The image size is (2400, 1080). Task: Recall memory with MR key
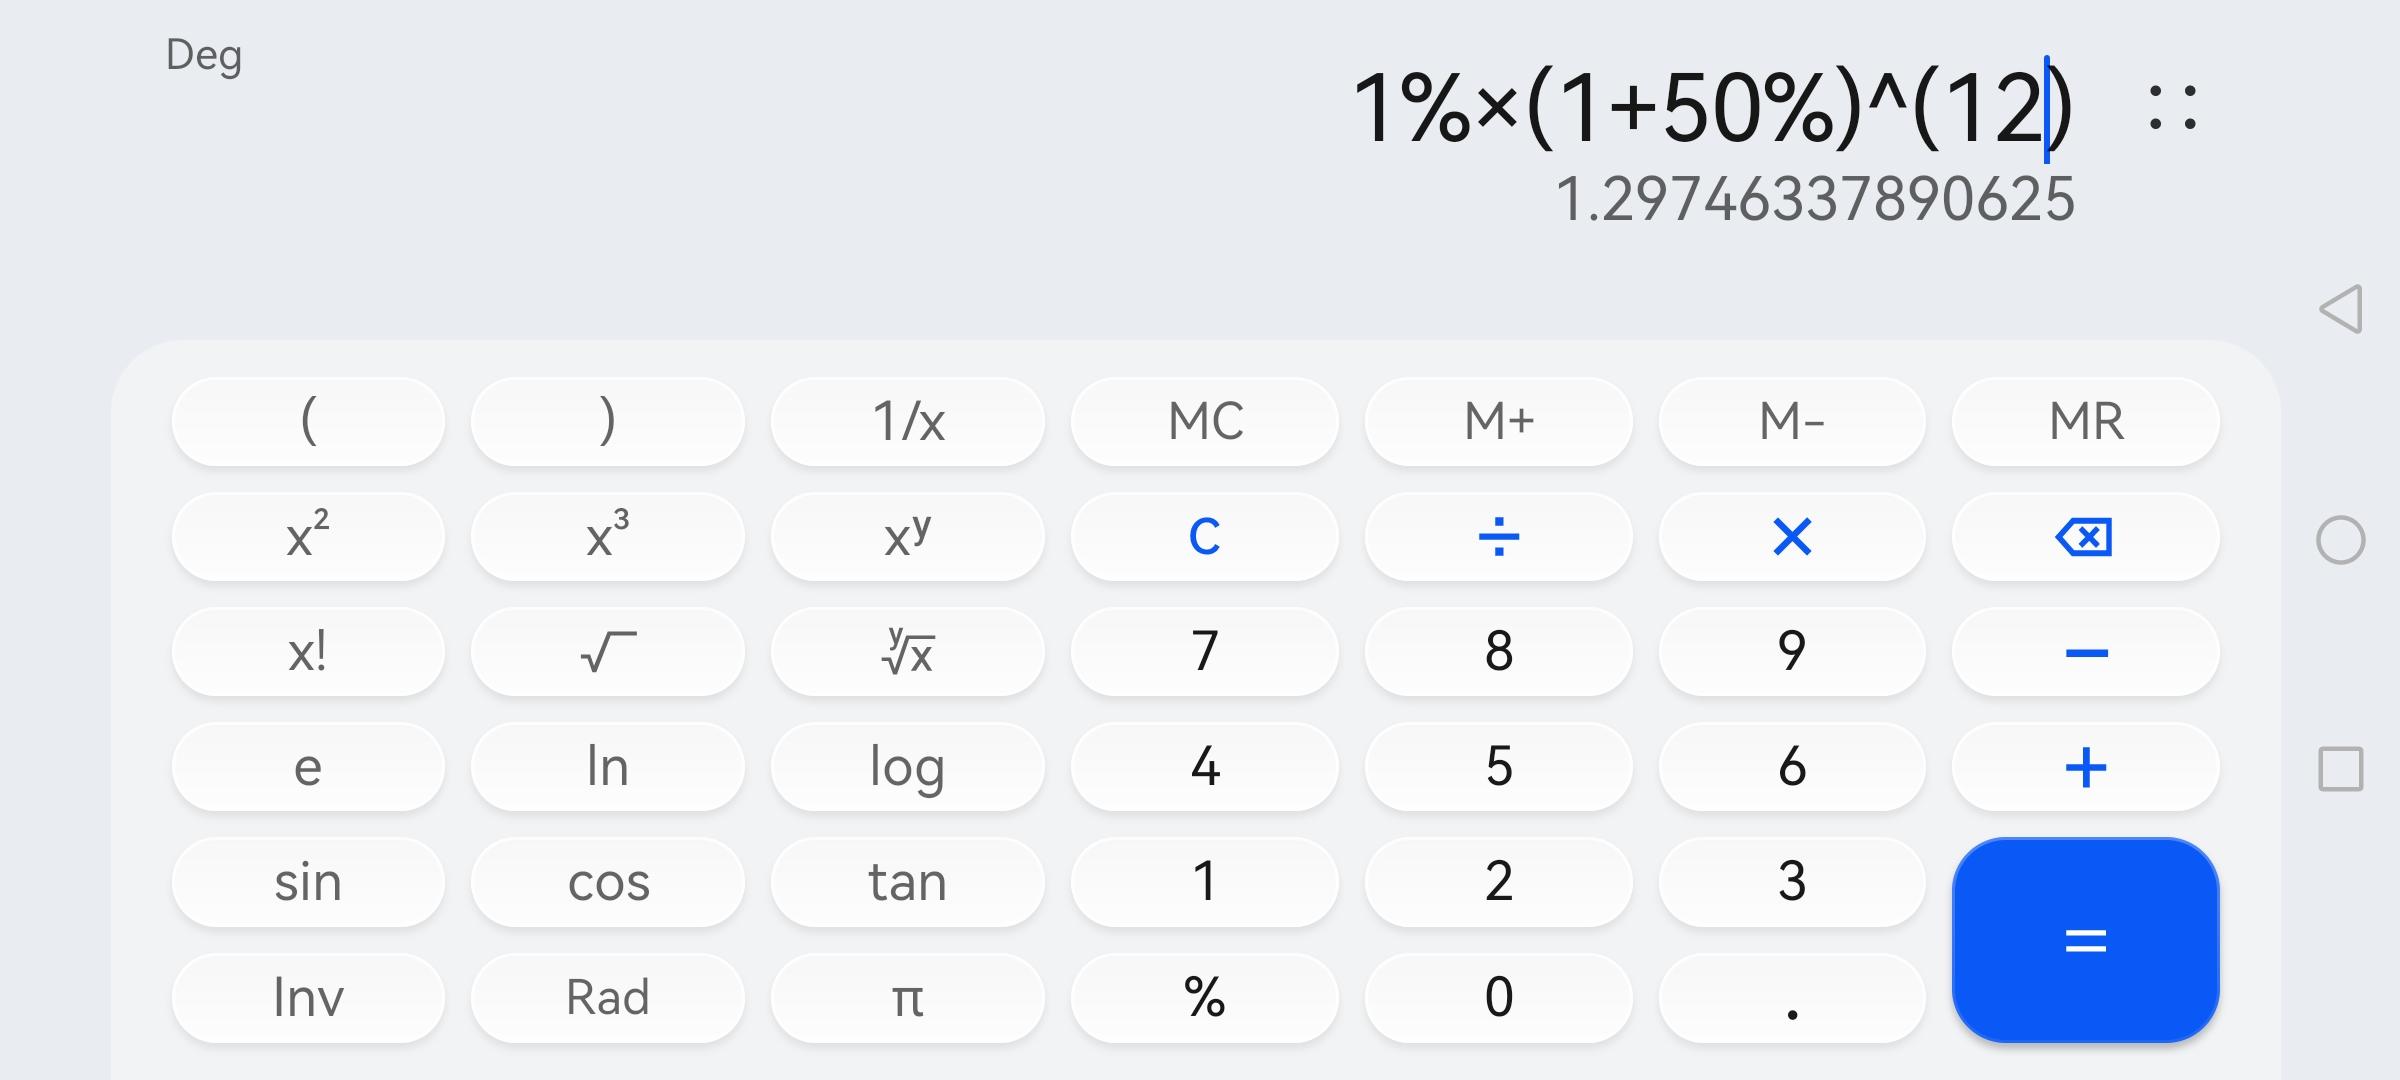click(x=2085, y=421)
